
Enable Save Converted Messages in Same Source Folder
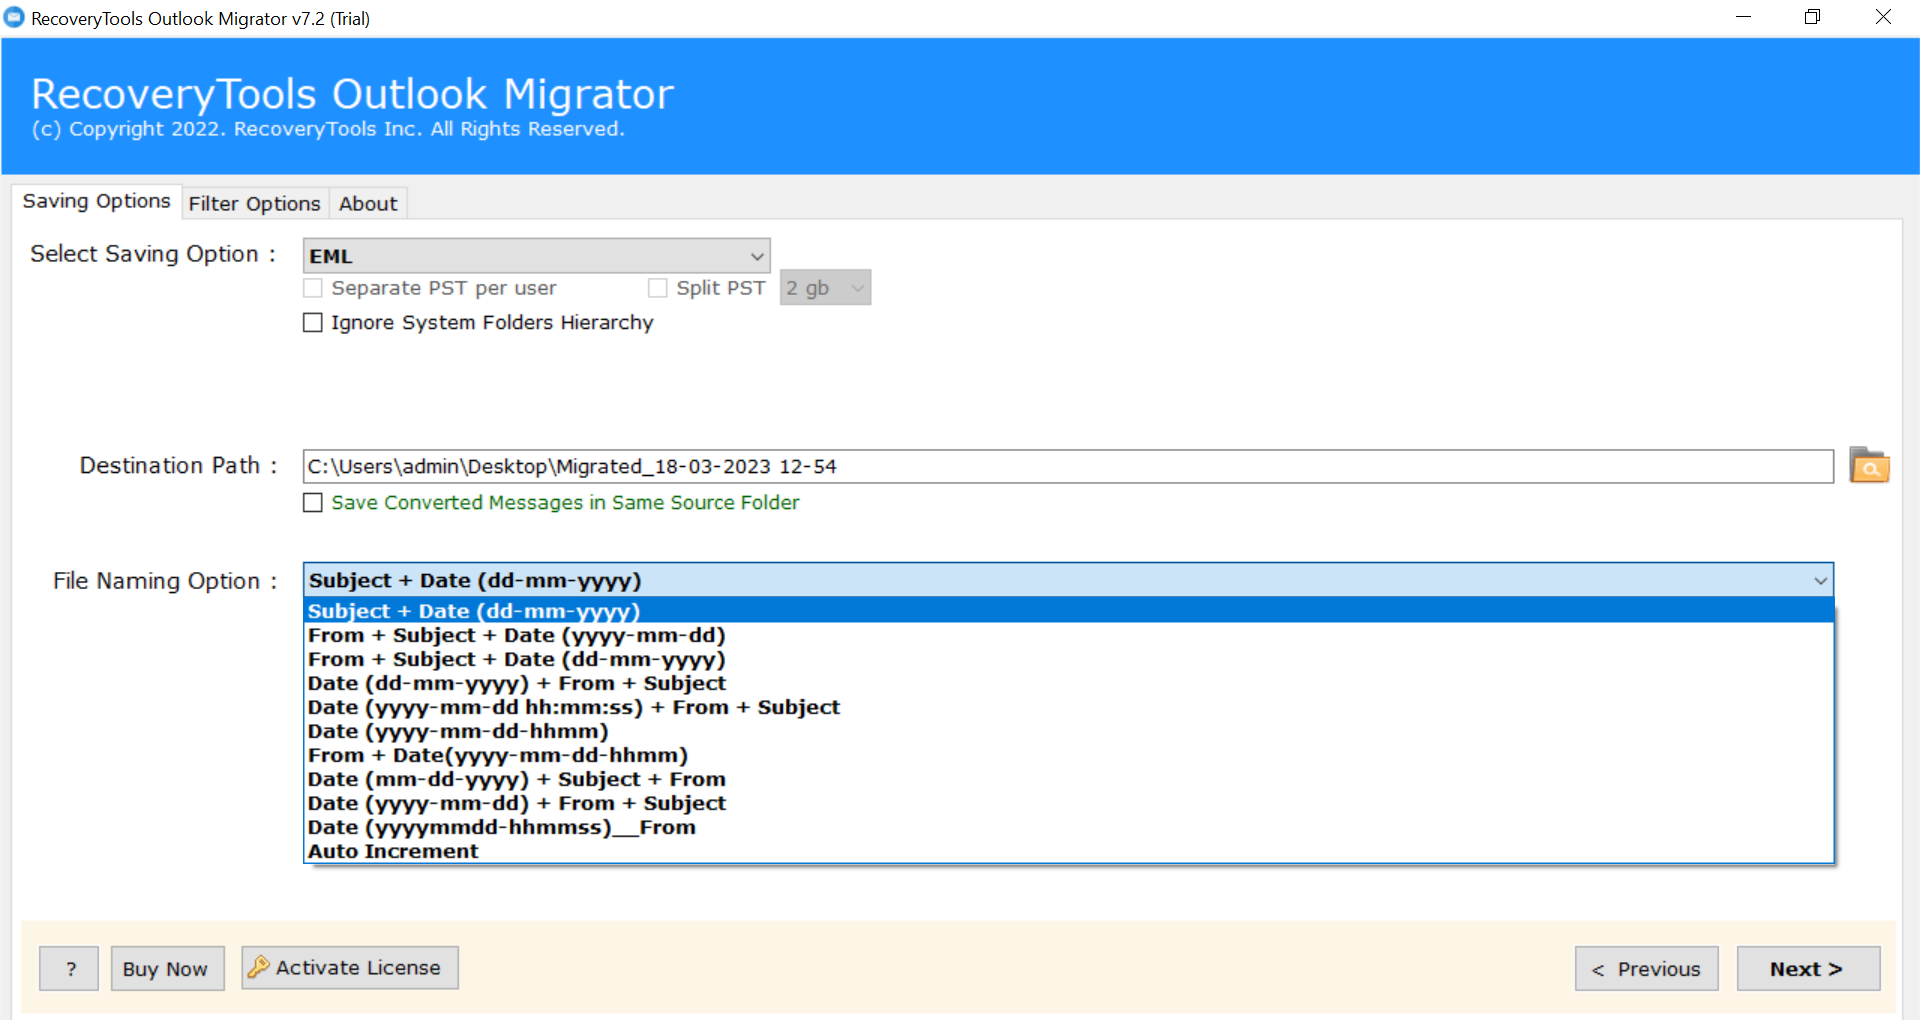pos(313,502)
